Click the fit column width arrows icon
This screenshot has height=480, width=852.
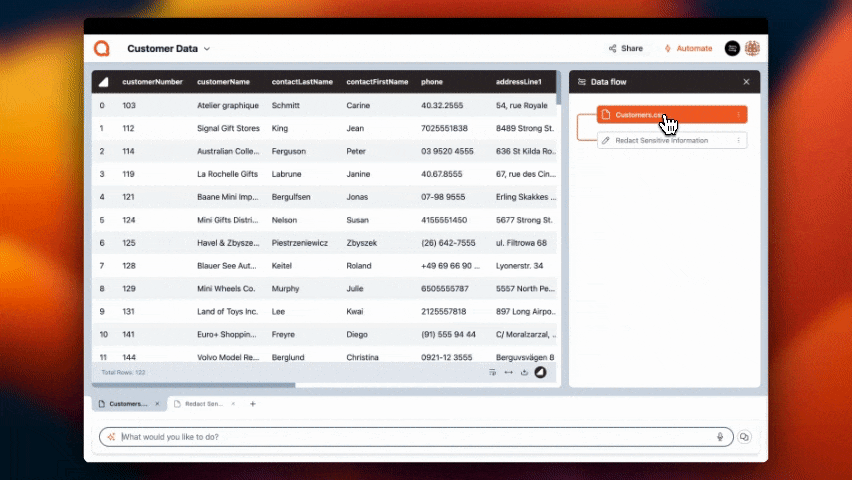tap(508, 372)
